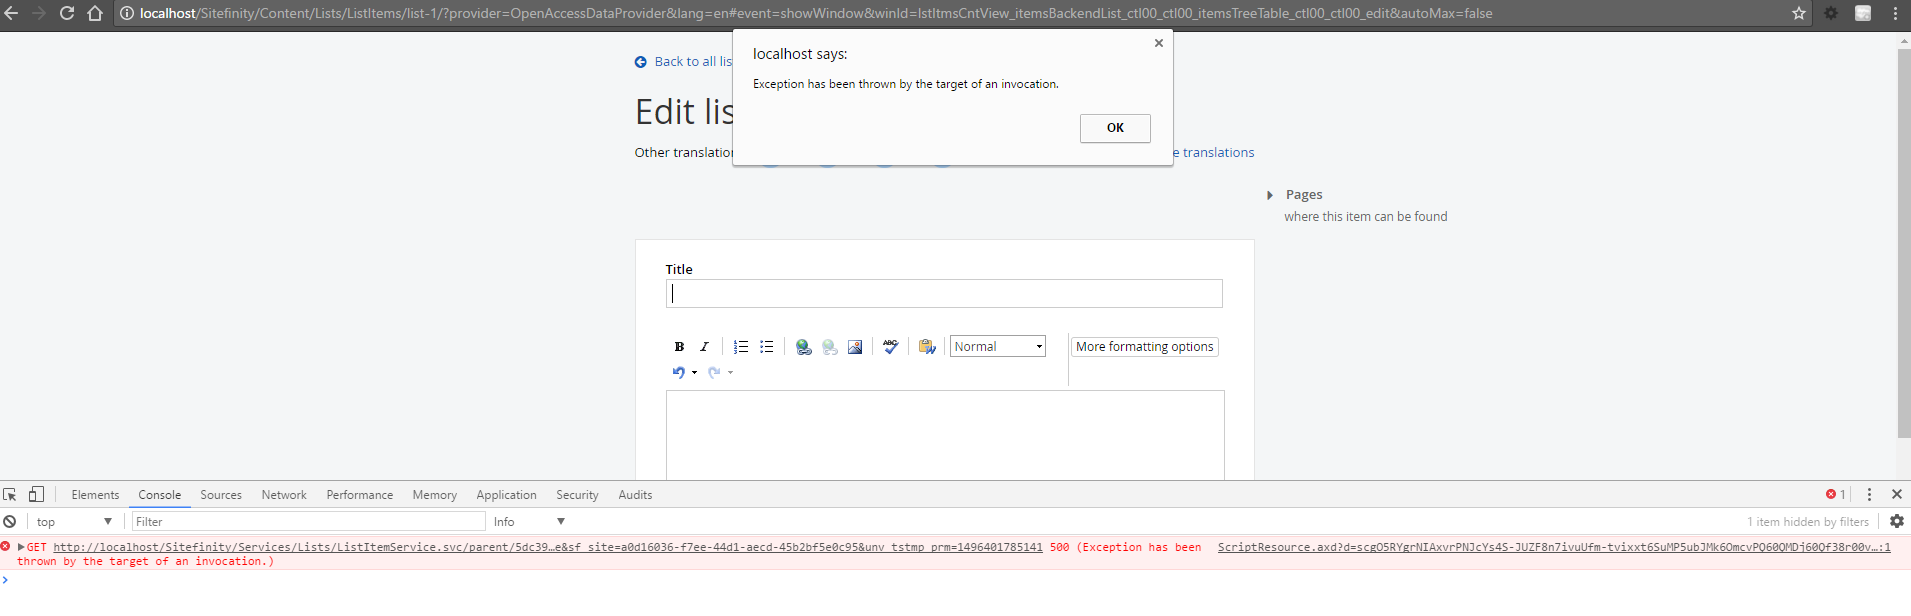This screenshot has width=1911, height=616.
Task: Click the More formatting options button
Action: (1144, 347)
